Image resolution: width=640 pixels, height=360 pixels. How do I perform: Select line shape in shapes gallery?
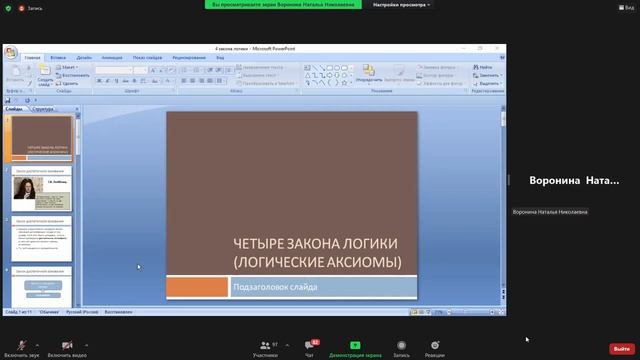pos(315,68)
